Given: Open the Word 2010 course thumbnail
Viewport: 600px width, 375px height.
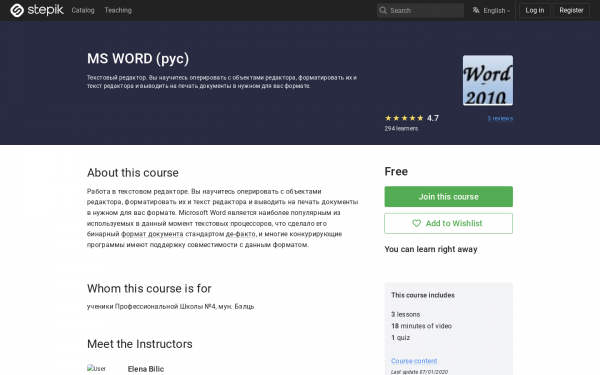Looking at the screenshot, I should click(x=488, y=80).
